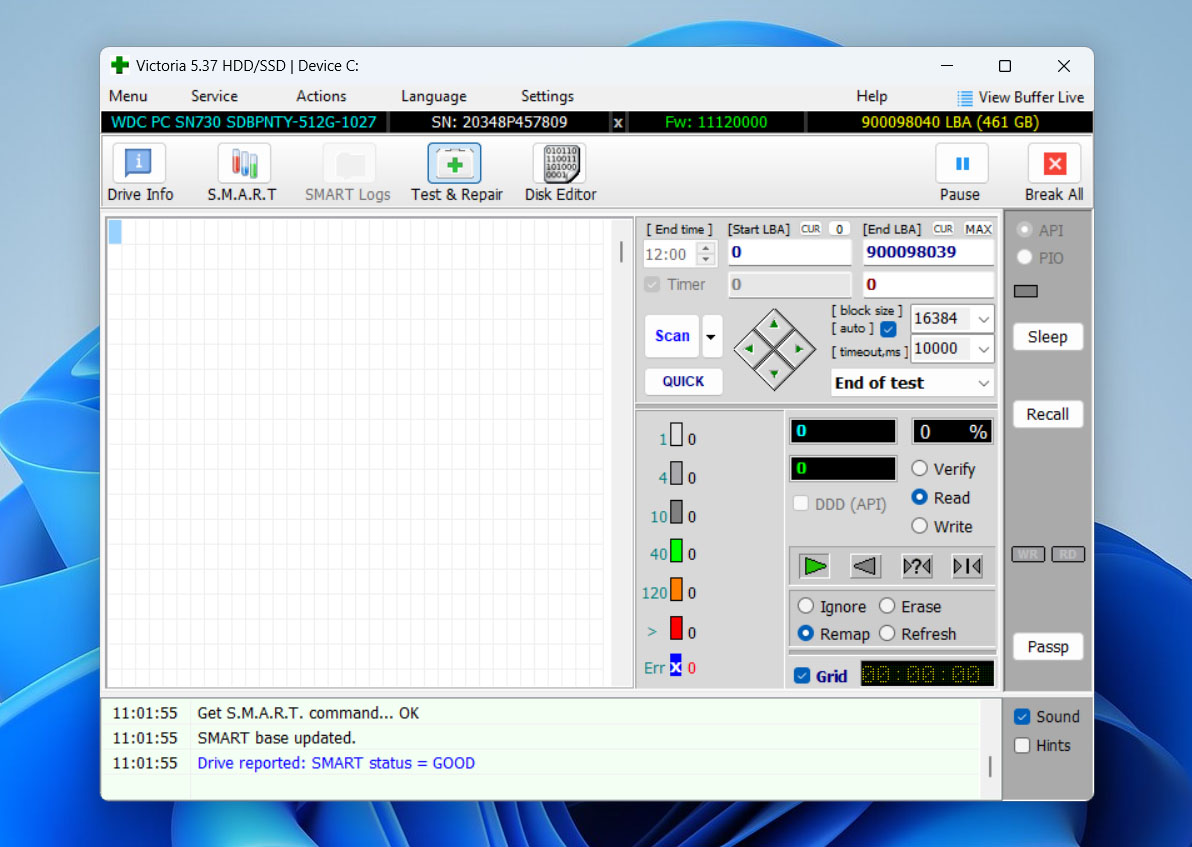Click the green 40 ms block swatch
The width and height of the screenshot is (1192, 847).
click(676, 550)
